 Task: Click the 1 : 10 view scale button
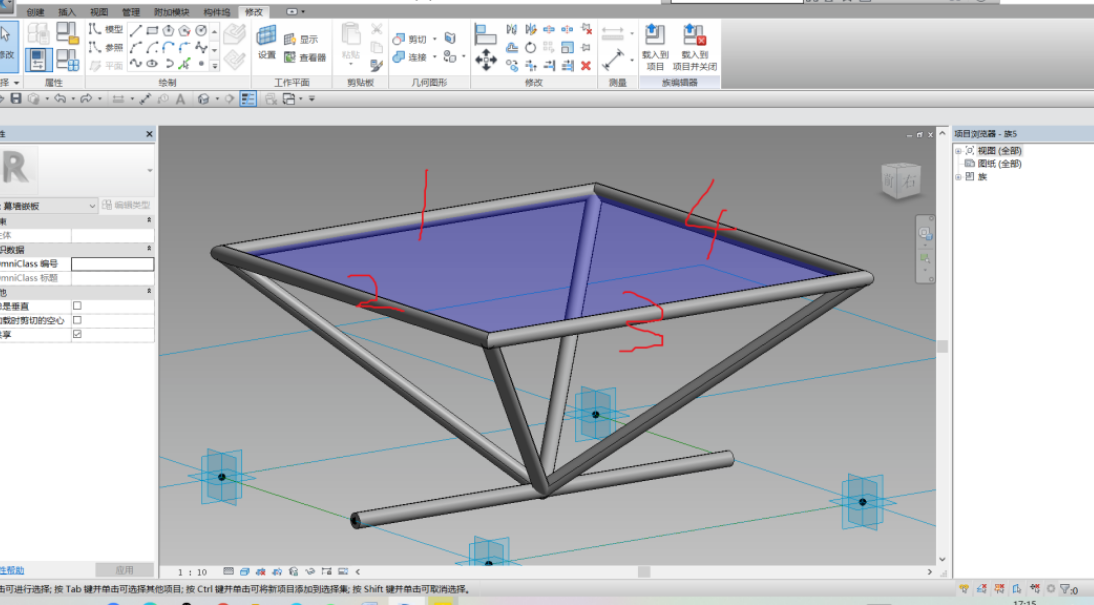(x=192, y=572)
